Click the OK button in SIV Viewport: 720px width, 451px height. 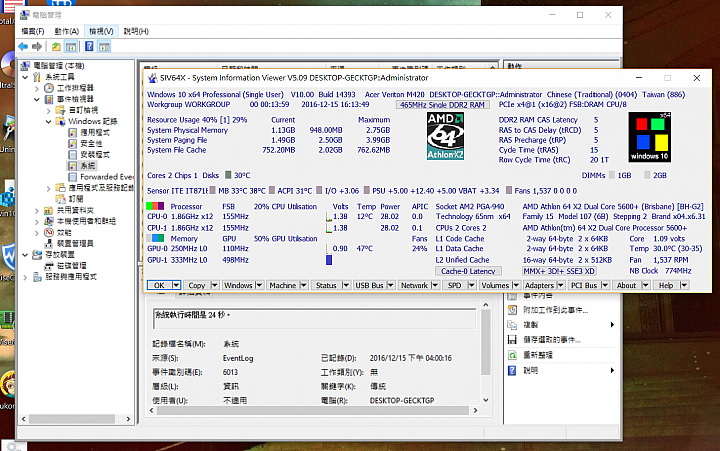click(x=159, y=285)
